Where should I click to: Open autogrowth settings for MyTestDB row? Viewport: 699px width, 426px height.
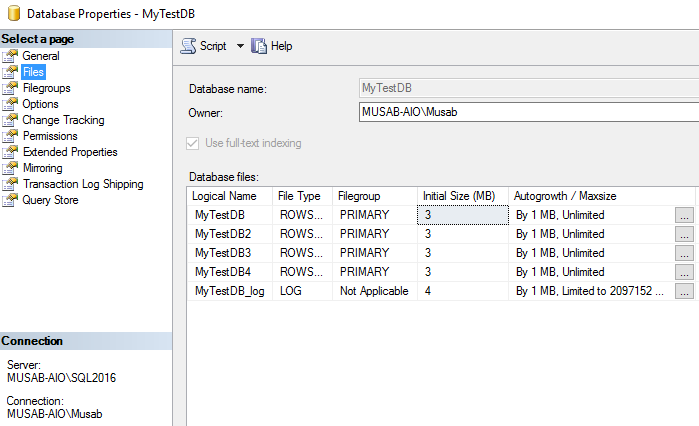684,215
